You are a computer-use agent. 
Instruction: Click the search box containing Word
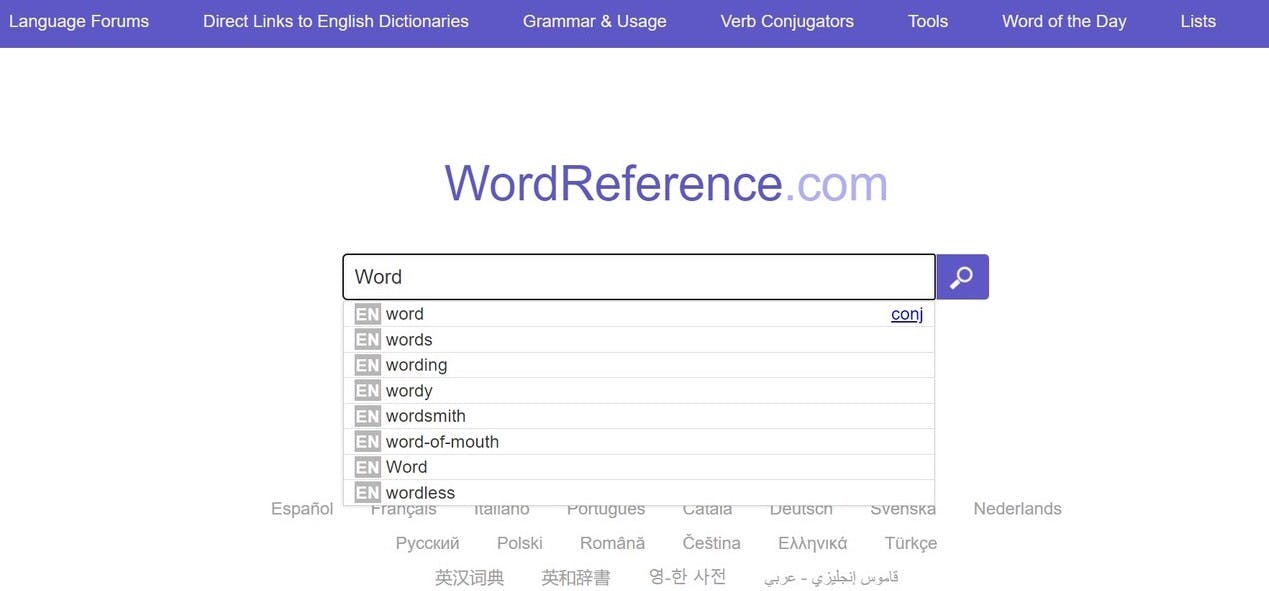click(x=639, y=277)
